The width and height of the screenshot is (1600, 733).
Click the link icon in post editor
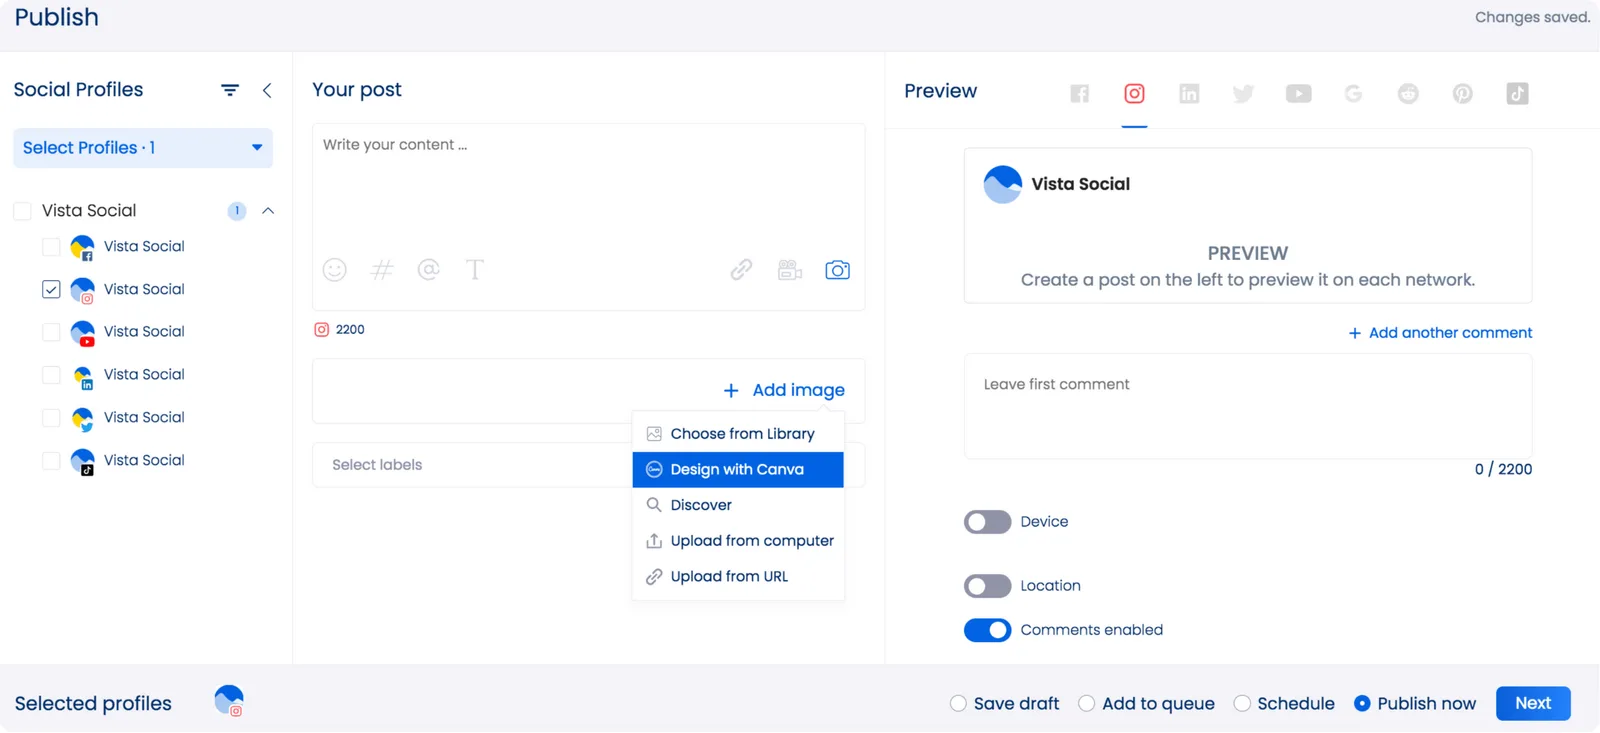(x=741, y=270)
